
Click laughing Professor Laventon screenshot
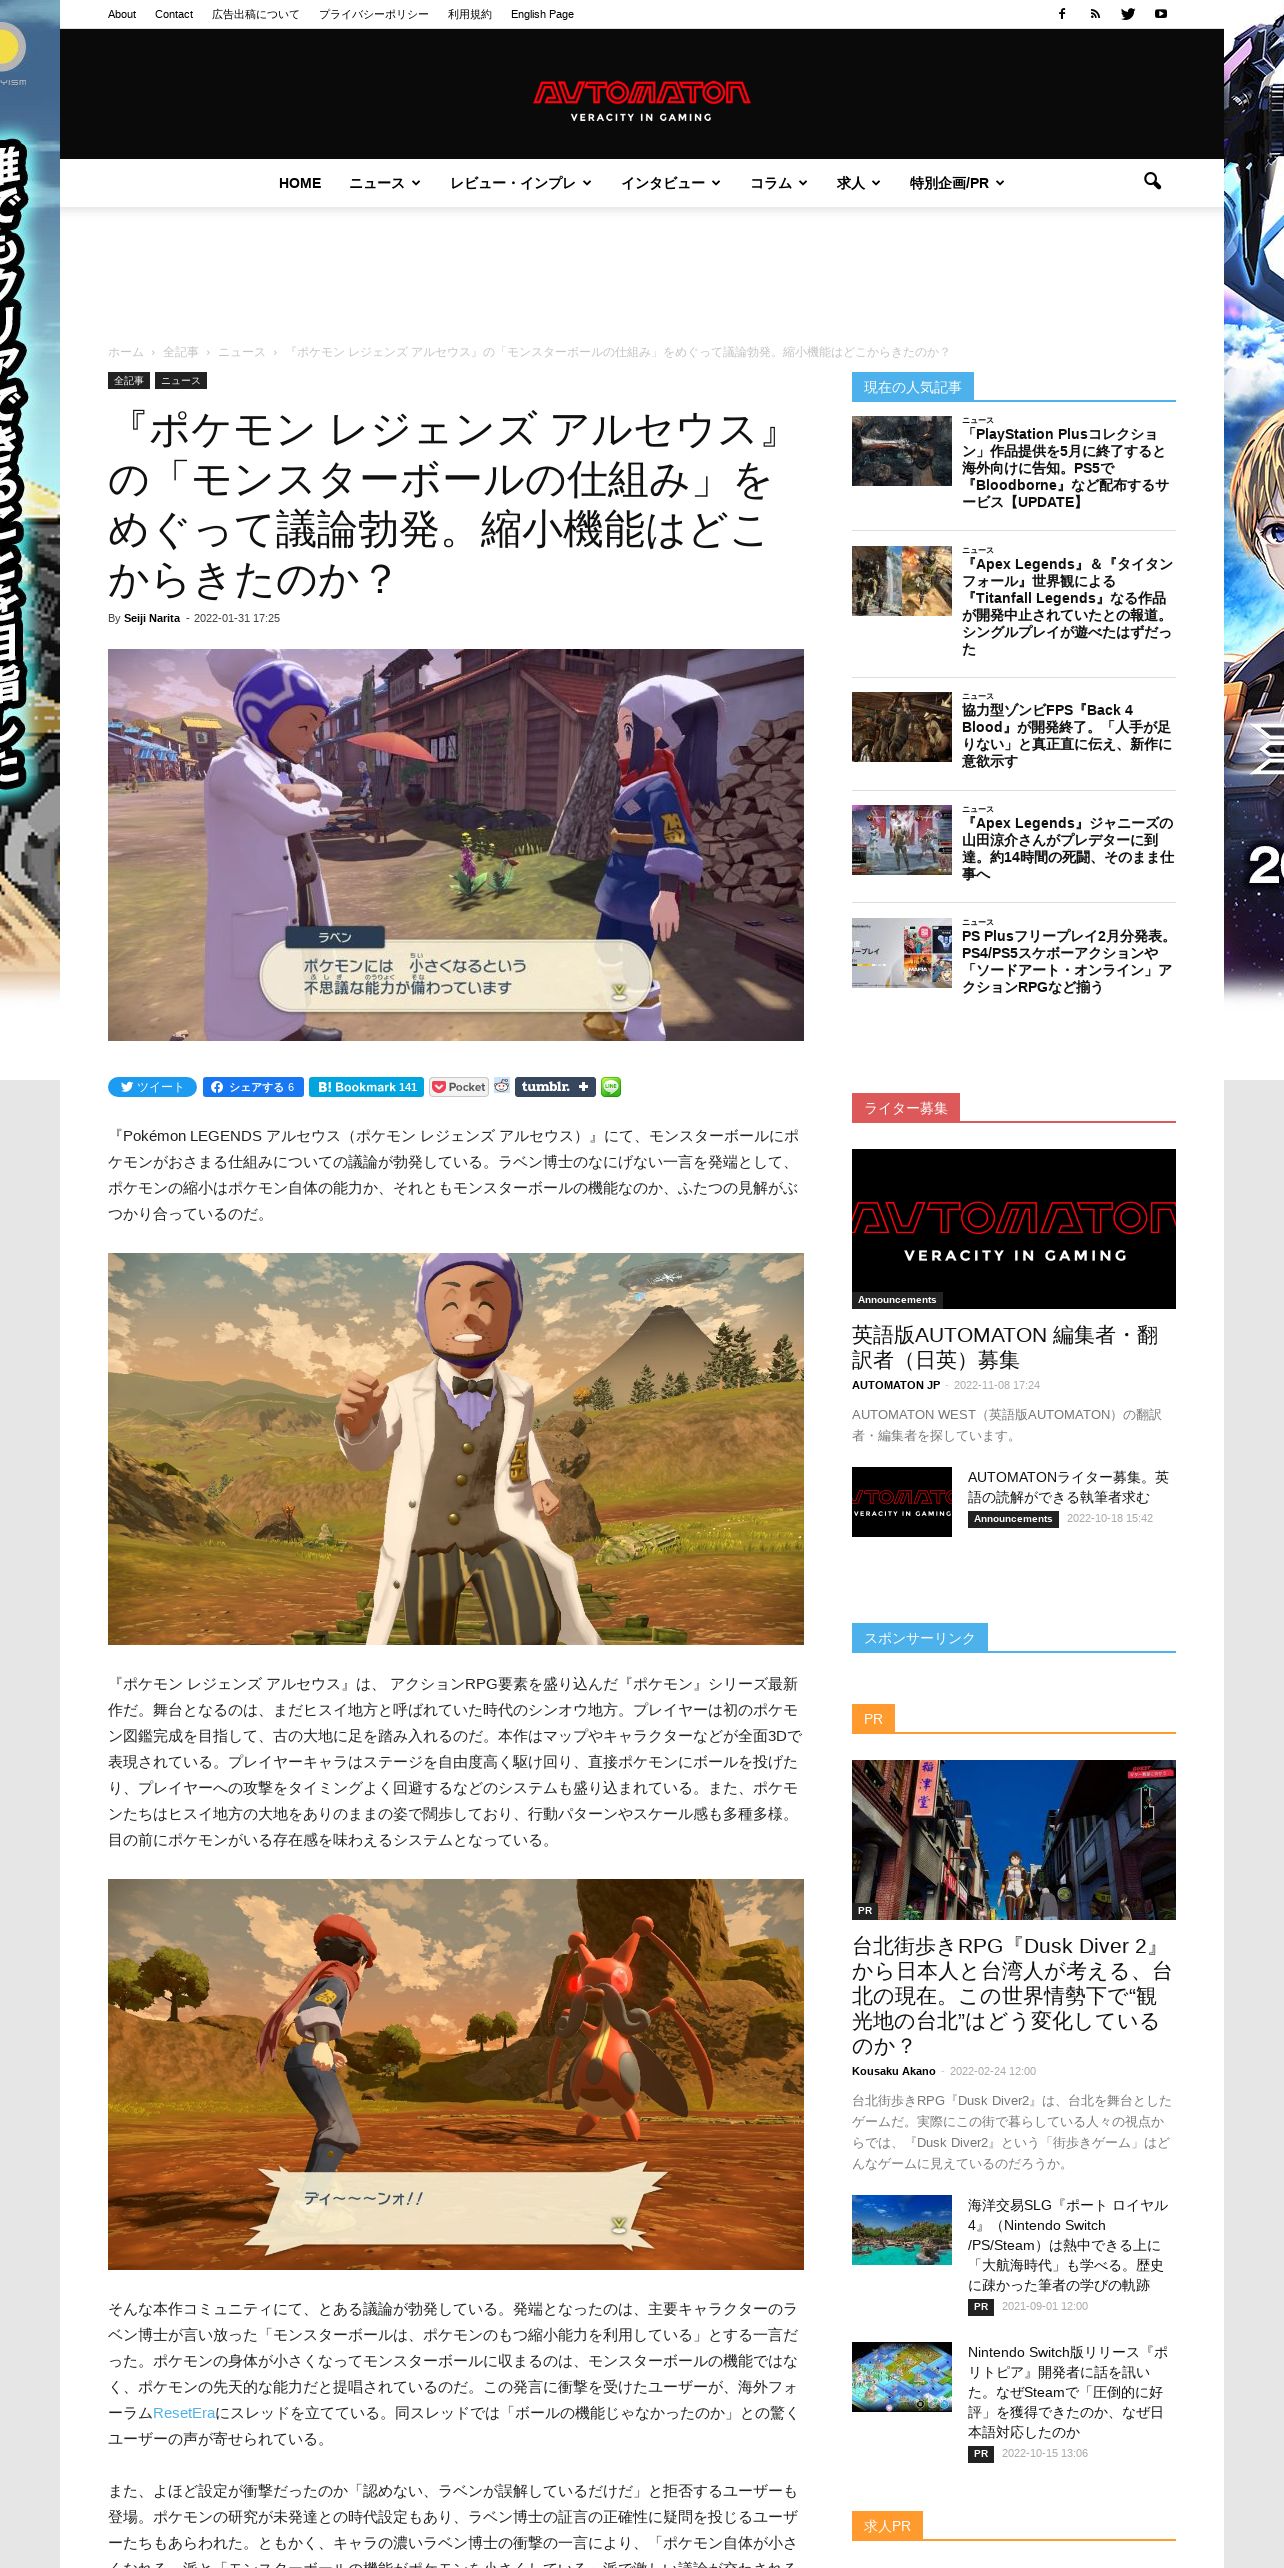(x=456, y=1449)
